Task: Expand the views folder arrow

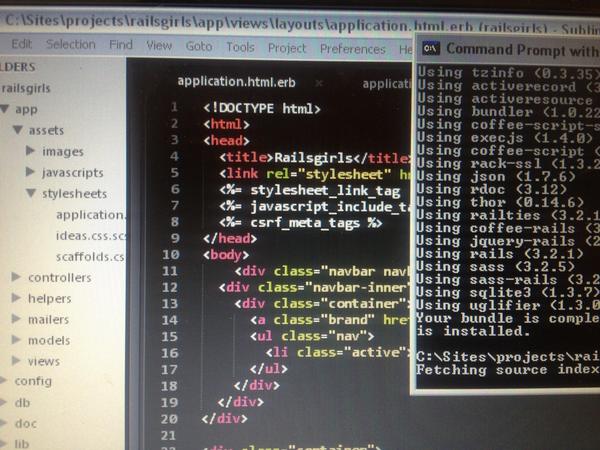Action: (16, 360)
